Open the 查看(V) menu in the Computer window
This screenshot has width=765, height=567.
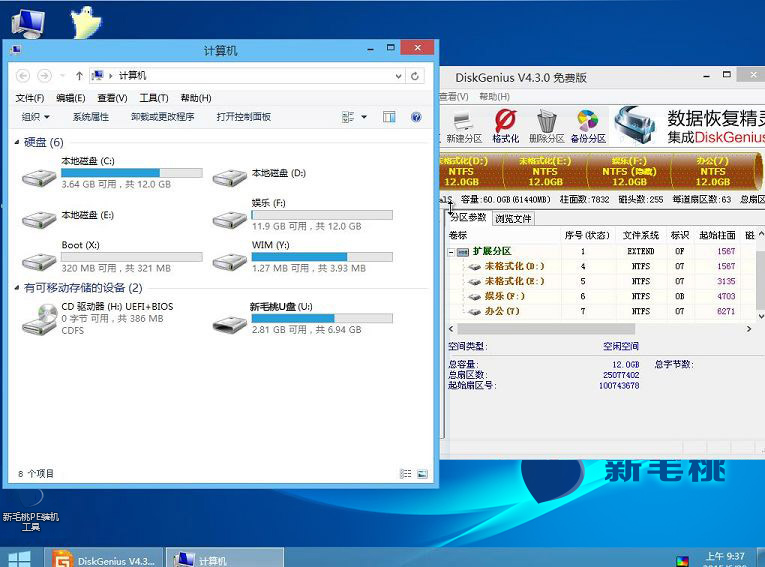point(112,98)
